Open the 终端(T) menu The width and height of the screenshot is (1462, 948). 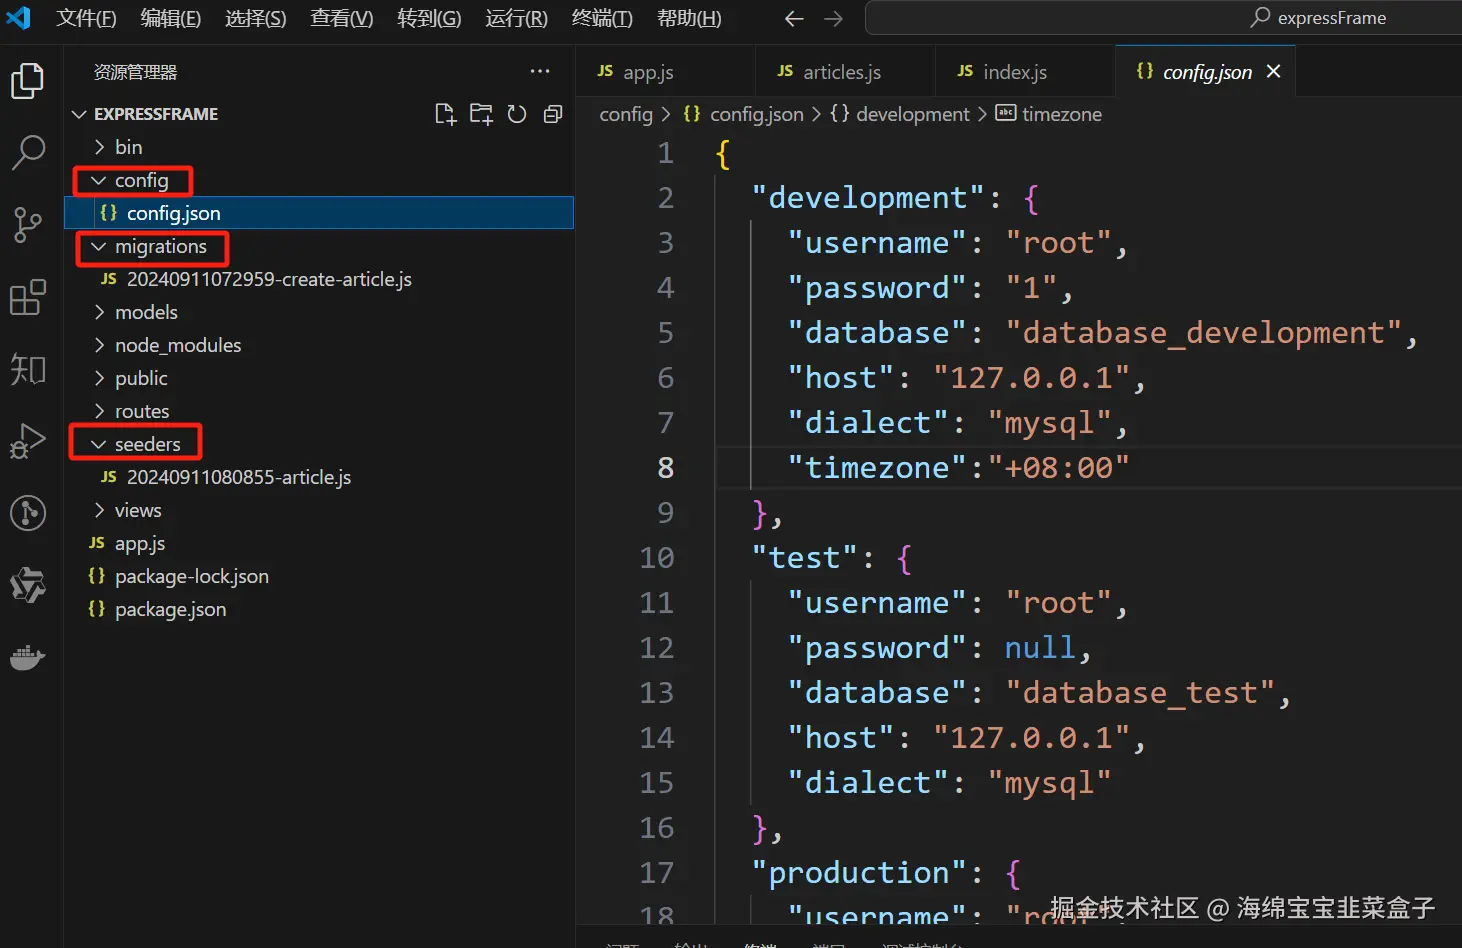(601, 18)
